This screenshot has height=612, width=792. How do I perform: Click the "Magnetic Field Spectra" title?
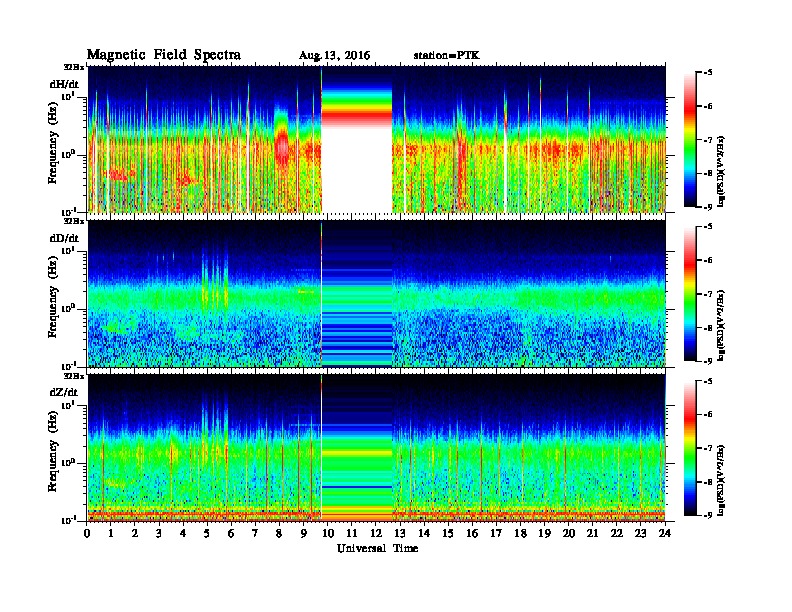coord(163,55)
